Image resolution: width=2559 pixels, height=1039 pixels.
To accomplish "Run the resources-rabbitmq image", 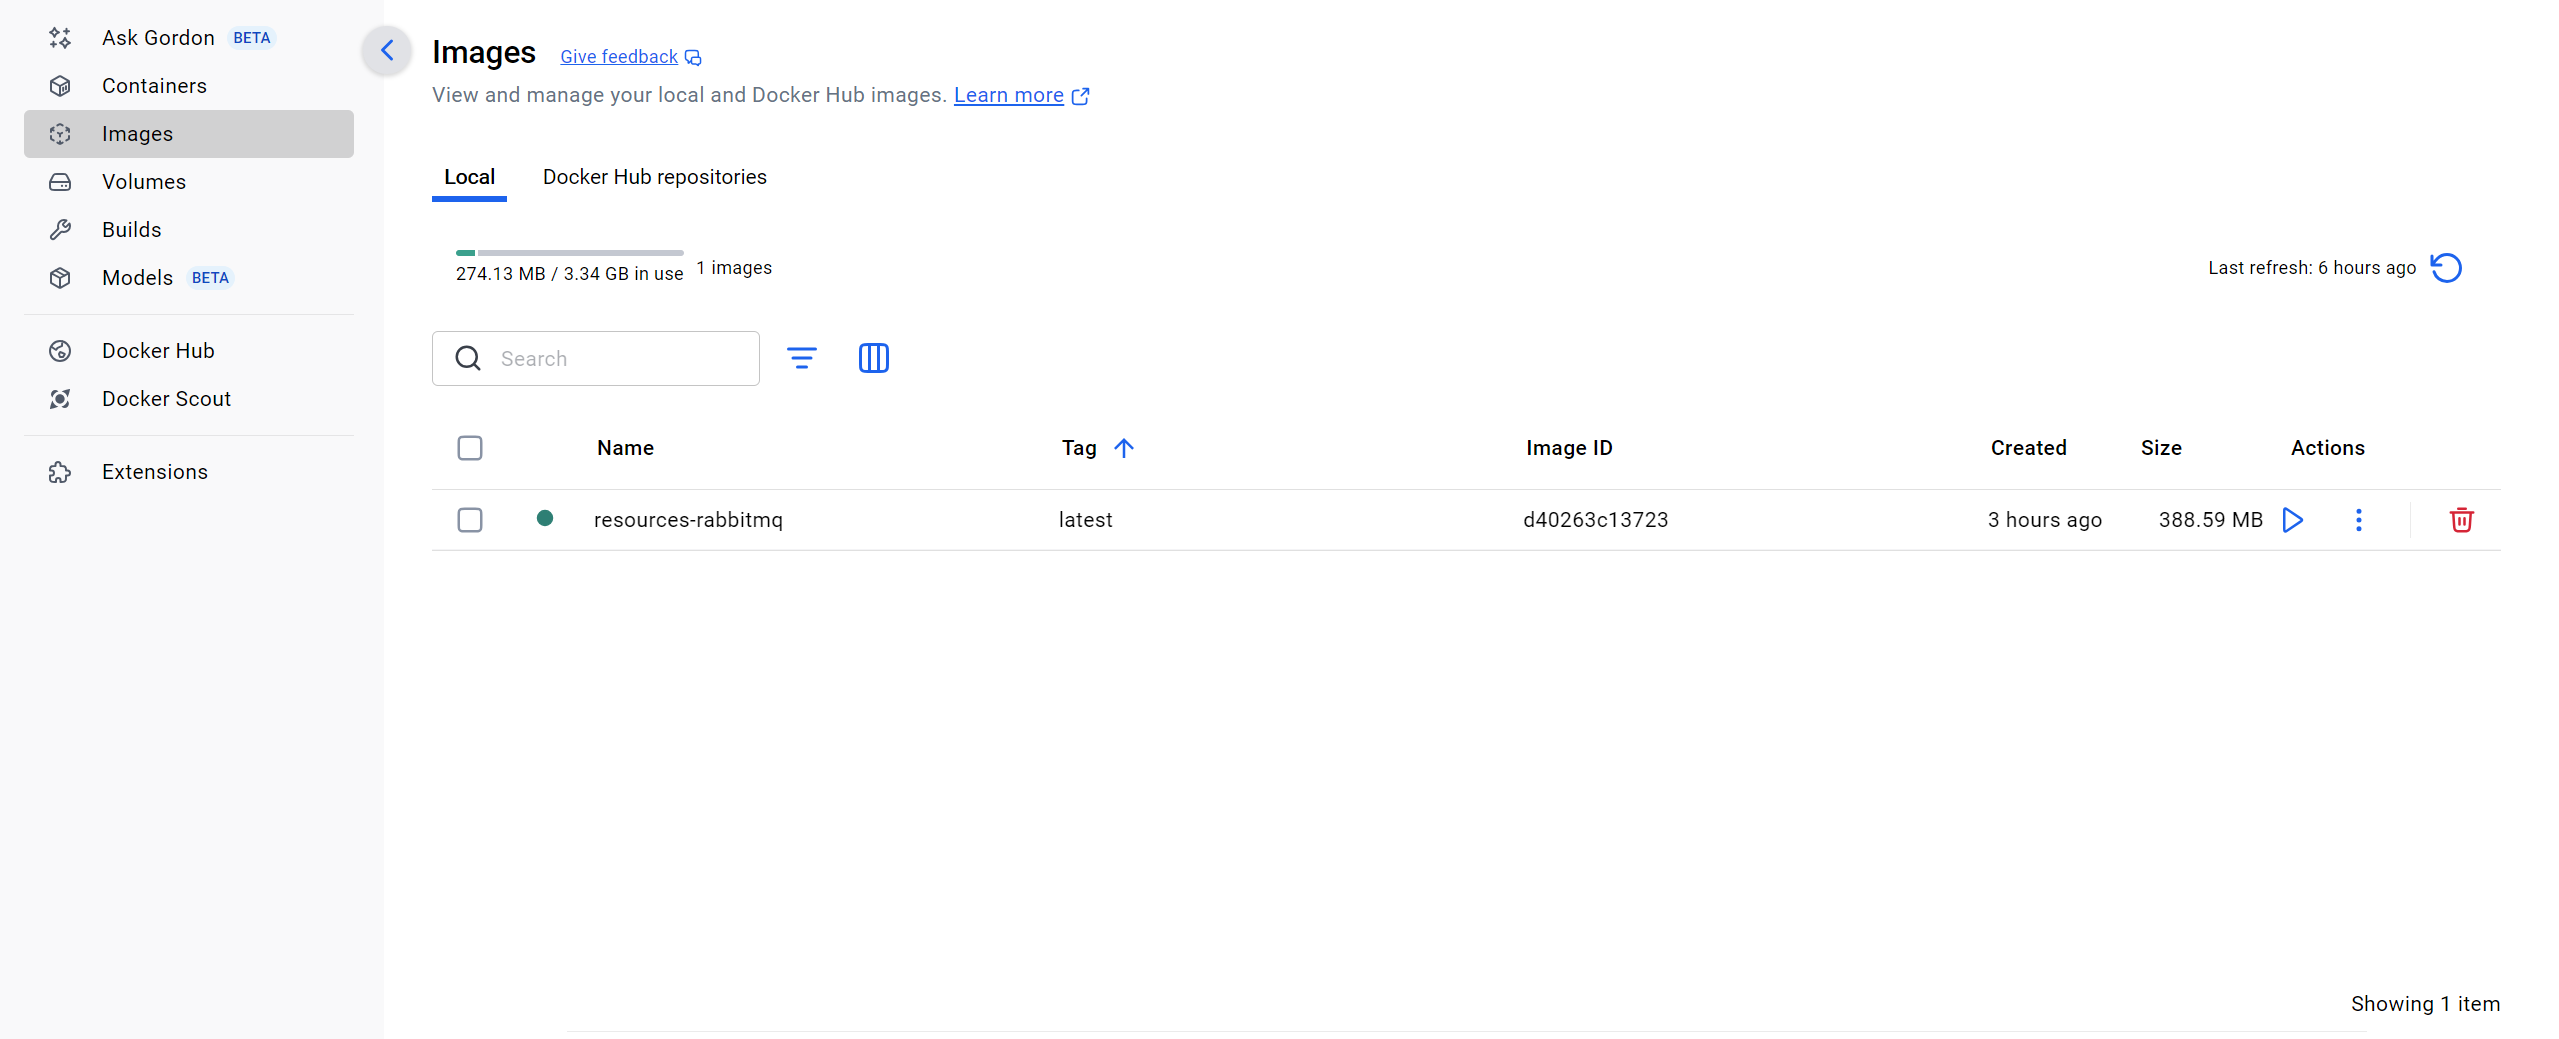I will point(2293,520).
